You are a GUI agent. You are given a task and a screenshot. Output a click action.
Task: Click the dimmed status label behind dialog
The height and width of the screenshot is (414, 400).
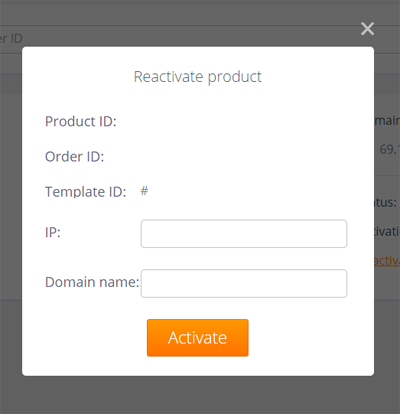click(x=385, y=202)
